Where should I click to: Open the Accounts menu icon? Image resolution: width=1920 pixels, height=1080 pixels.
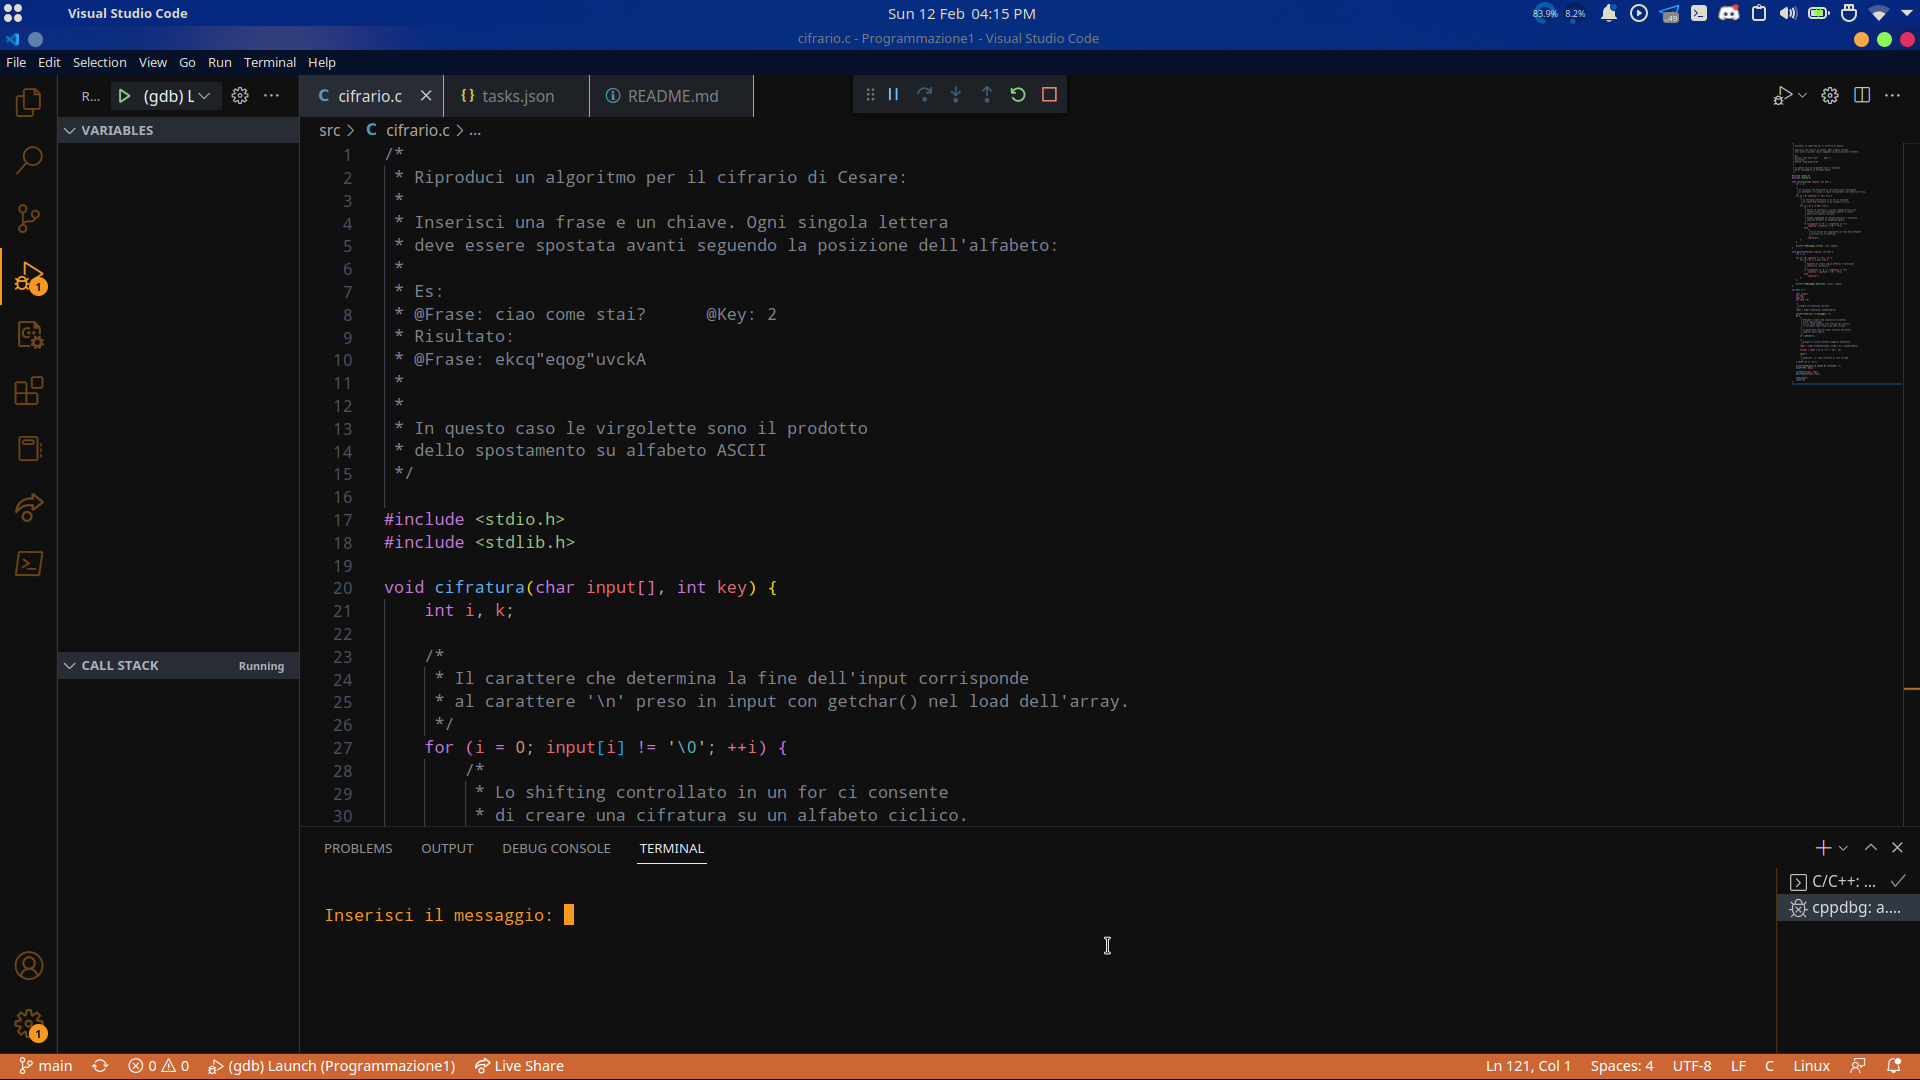coord(29,966)
